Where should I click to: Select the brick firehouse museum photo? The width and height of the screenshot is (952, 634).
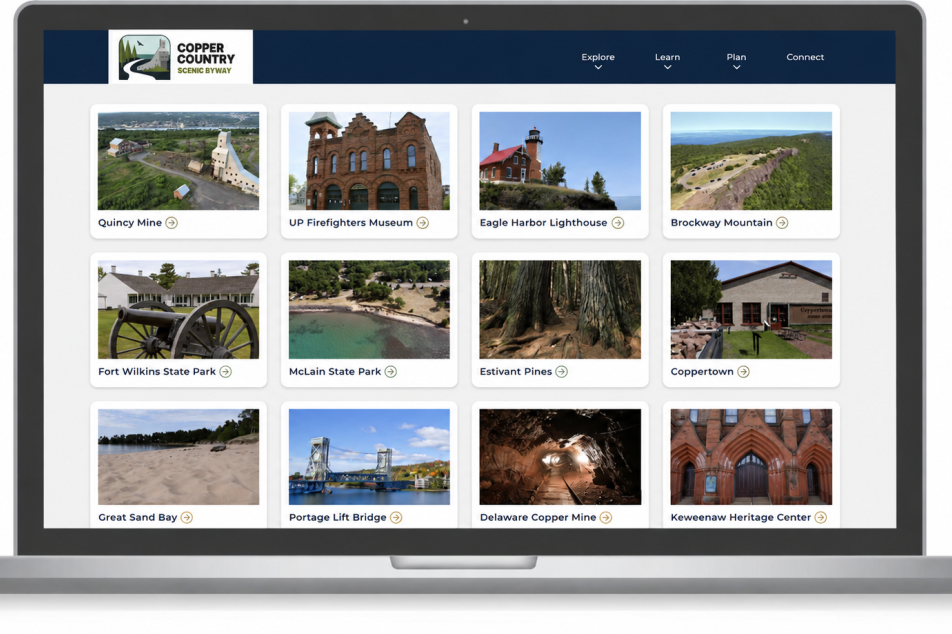(369, 161)
